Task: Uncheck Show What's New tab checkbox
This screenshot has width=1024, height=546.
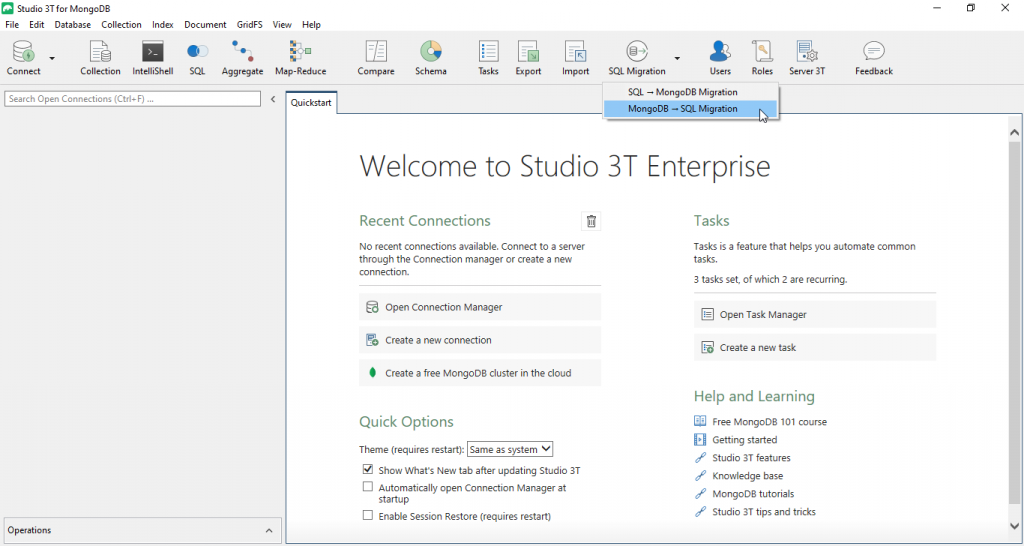Action: (x=368, y=469)
